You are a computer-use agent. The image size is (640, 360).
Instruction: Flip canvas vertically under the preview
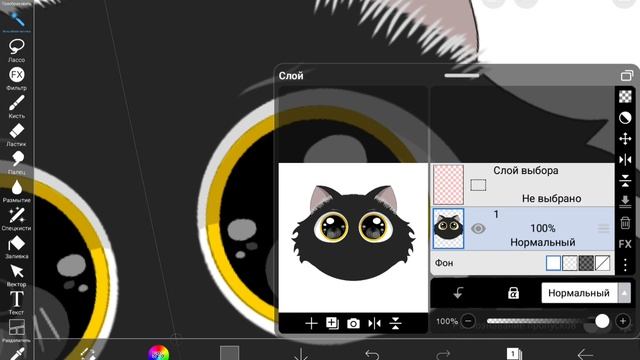(396, 324)
